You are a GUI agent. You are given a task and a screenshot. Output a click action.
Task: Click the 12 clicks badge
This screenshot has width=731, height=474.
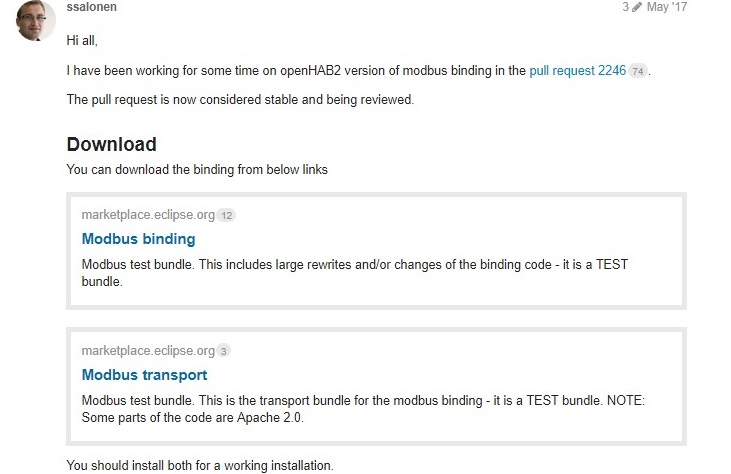coord(226,216)
